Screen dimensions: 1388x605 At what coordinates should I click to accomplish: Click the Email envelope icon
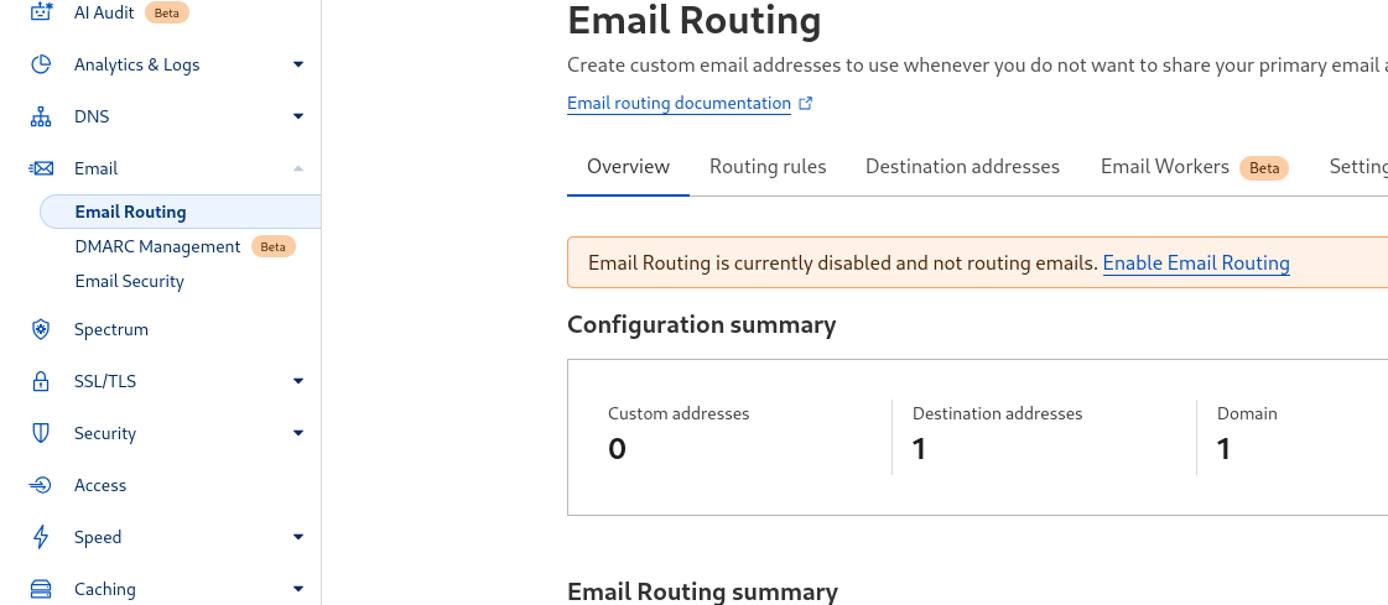click(x=40, y=168)
